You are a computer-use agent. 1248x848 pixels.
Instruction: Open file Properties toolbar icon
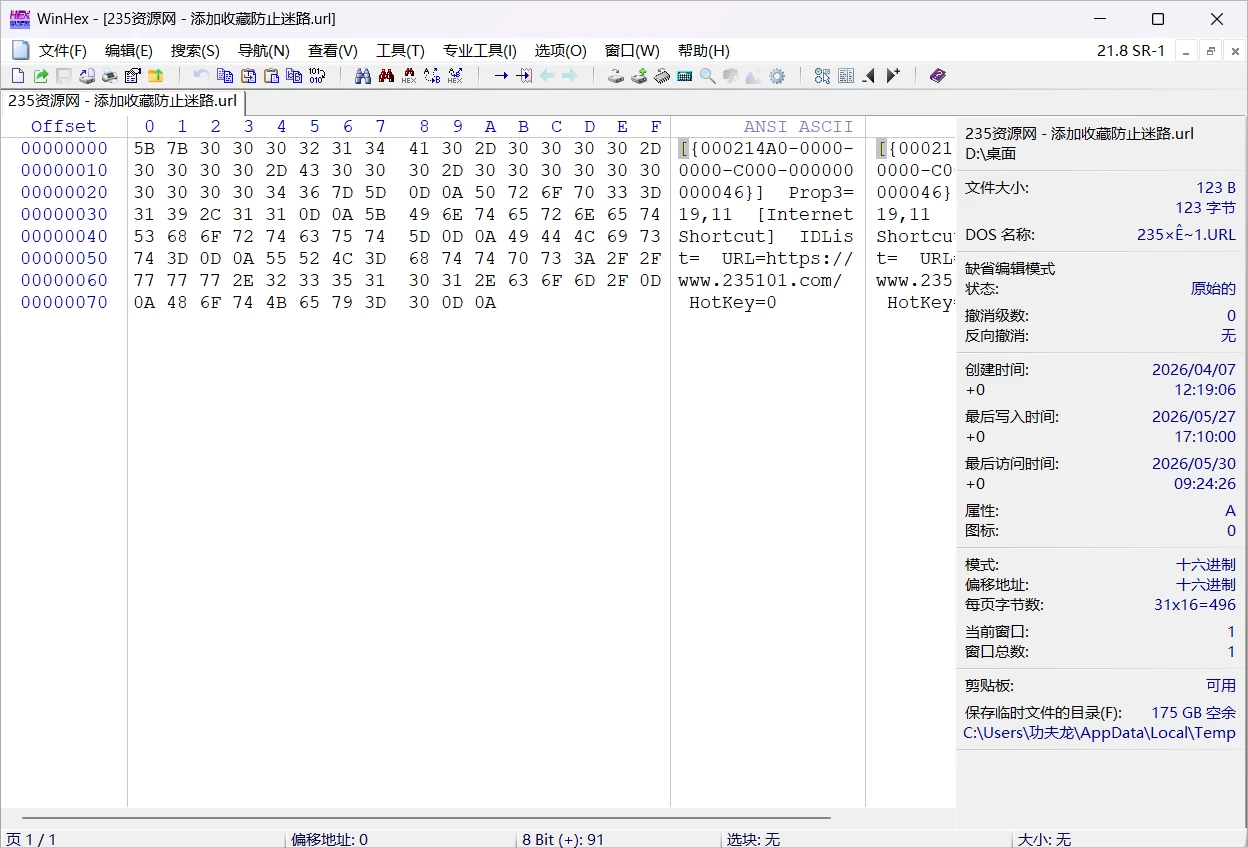pyautogui.click(x=132, y=76)
